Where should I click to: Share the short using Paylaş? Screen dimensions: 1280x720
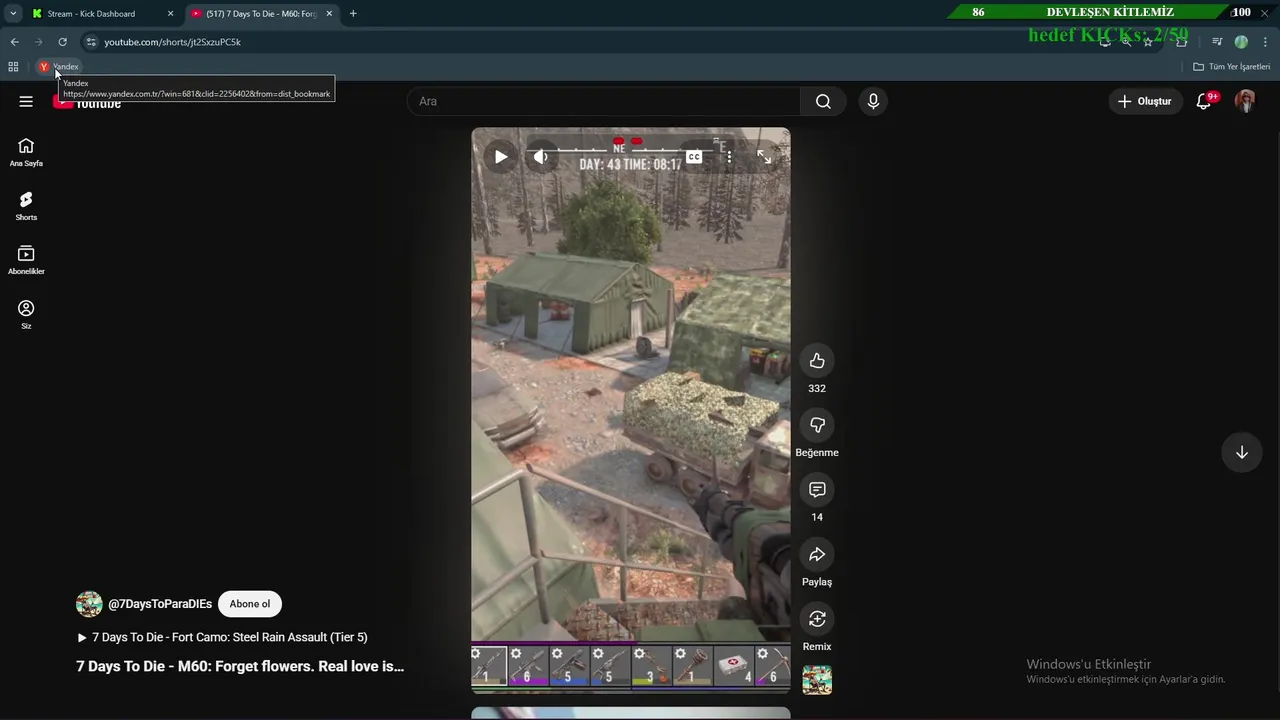pyautogui.click(x=817, y=554)
